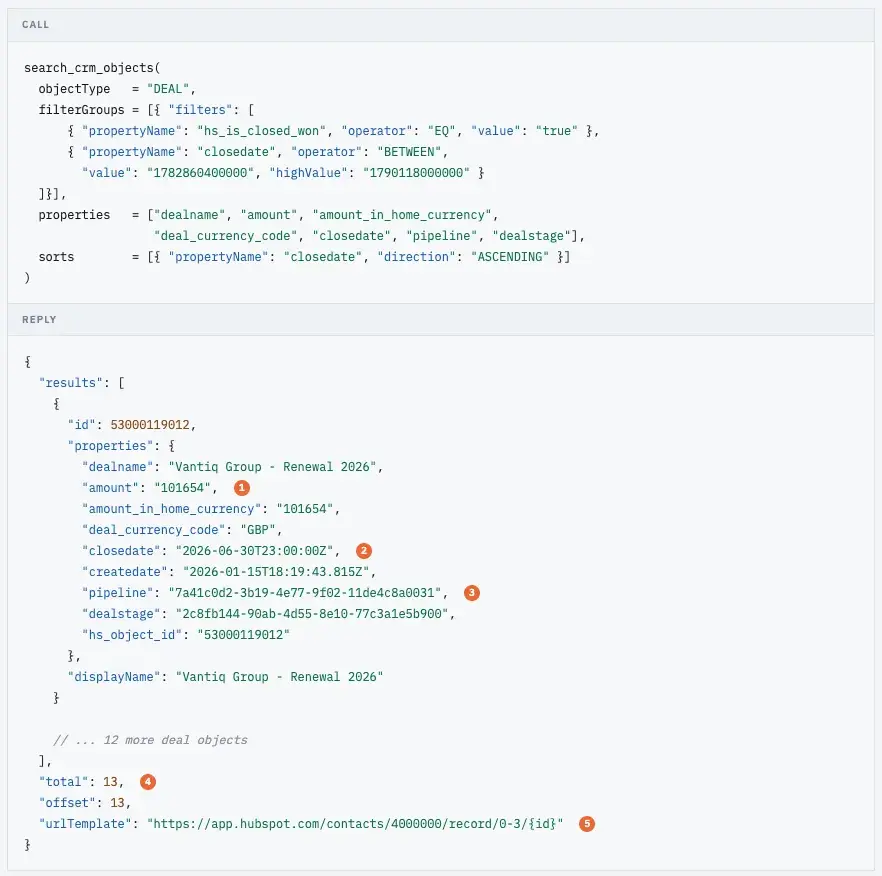882x876 pixels.
Task: Select the "ASCENDING" direction value
Action: [x=510, y=257]
